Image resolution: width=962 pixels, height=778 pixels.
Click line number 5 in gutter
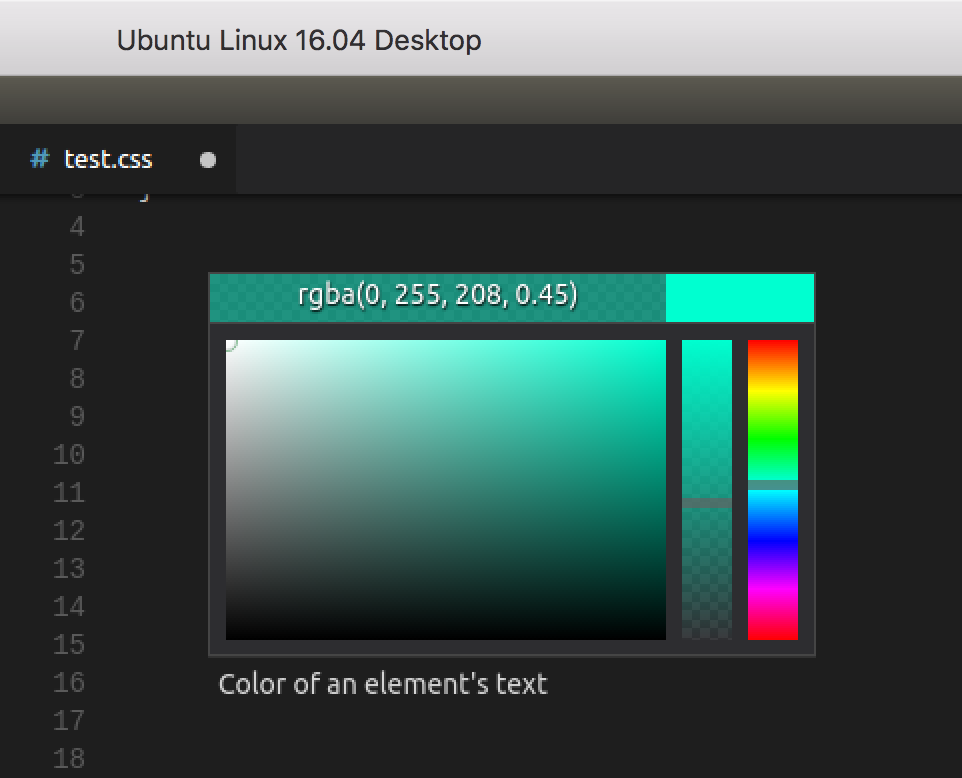77,265
